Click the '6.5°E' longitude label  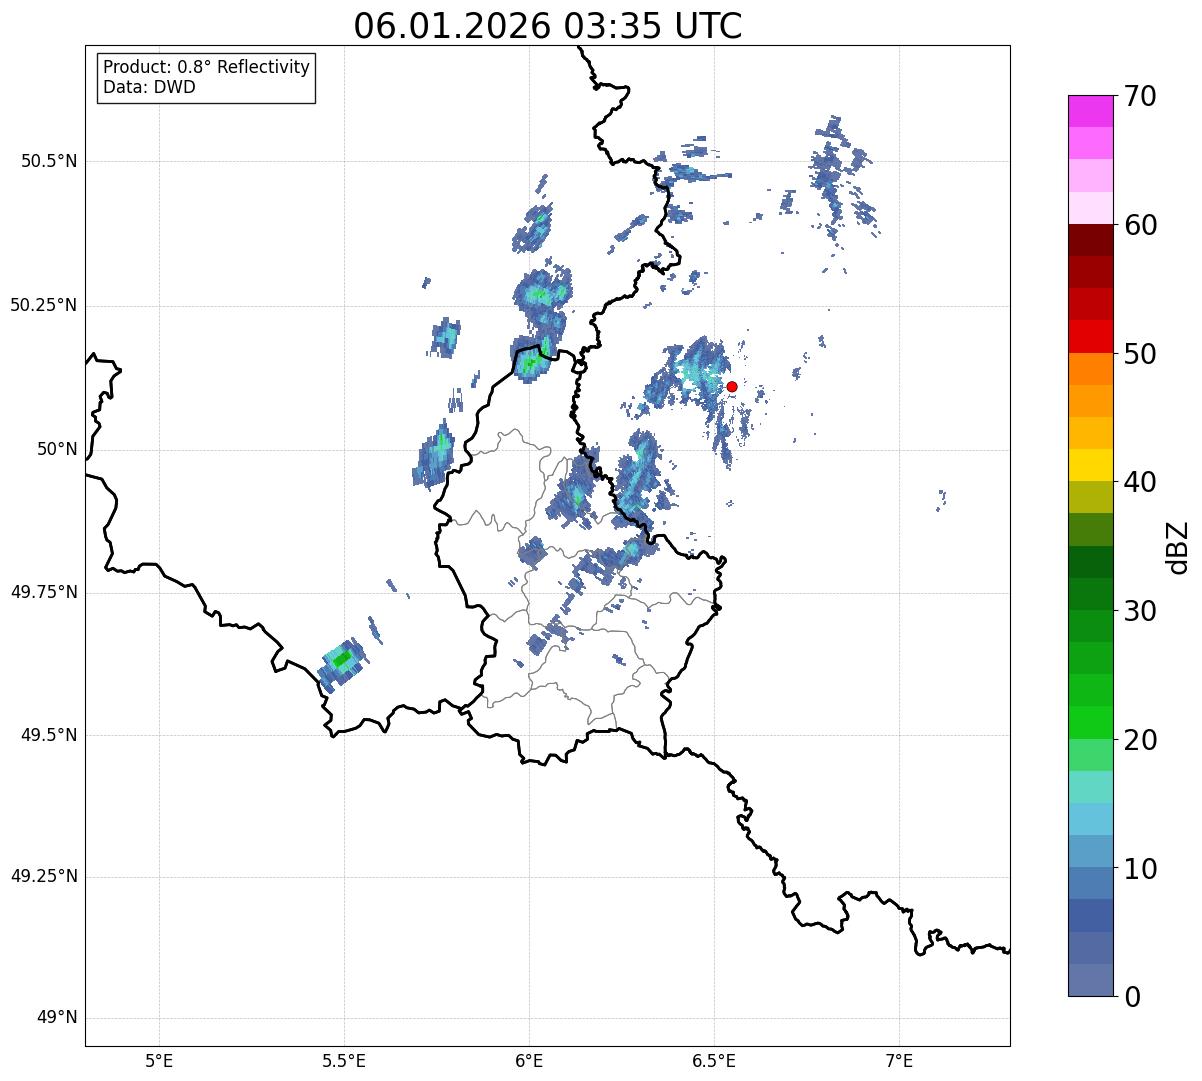tap(714, 1060)
